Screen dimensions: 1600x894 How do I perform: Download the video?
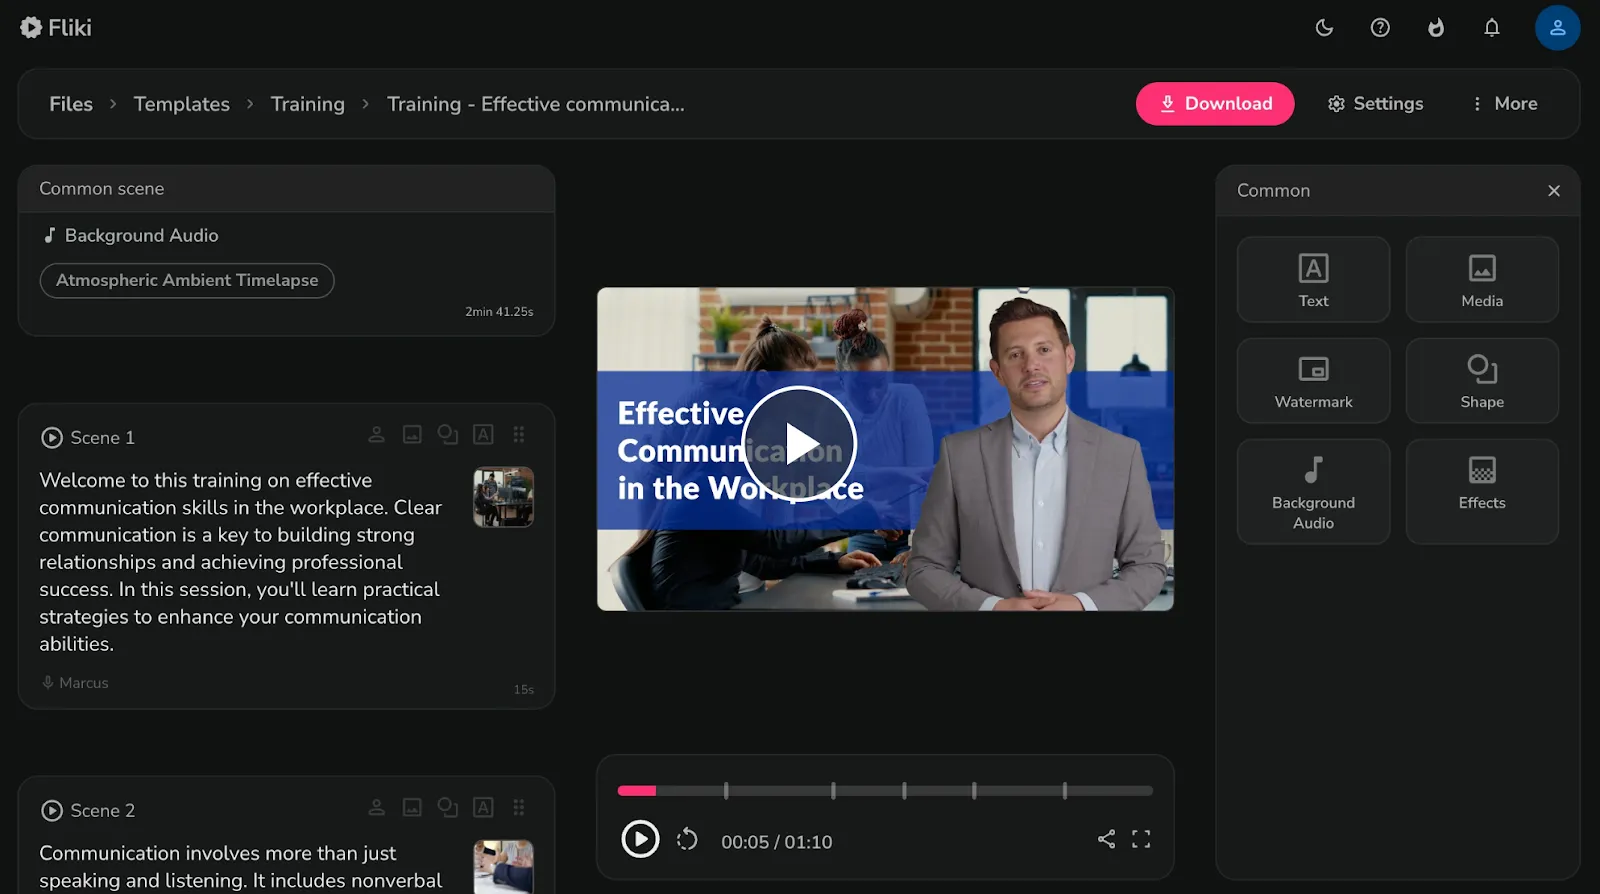pos(1215,104)
